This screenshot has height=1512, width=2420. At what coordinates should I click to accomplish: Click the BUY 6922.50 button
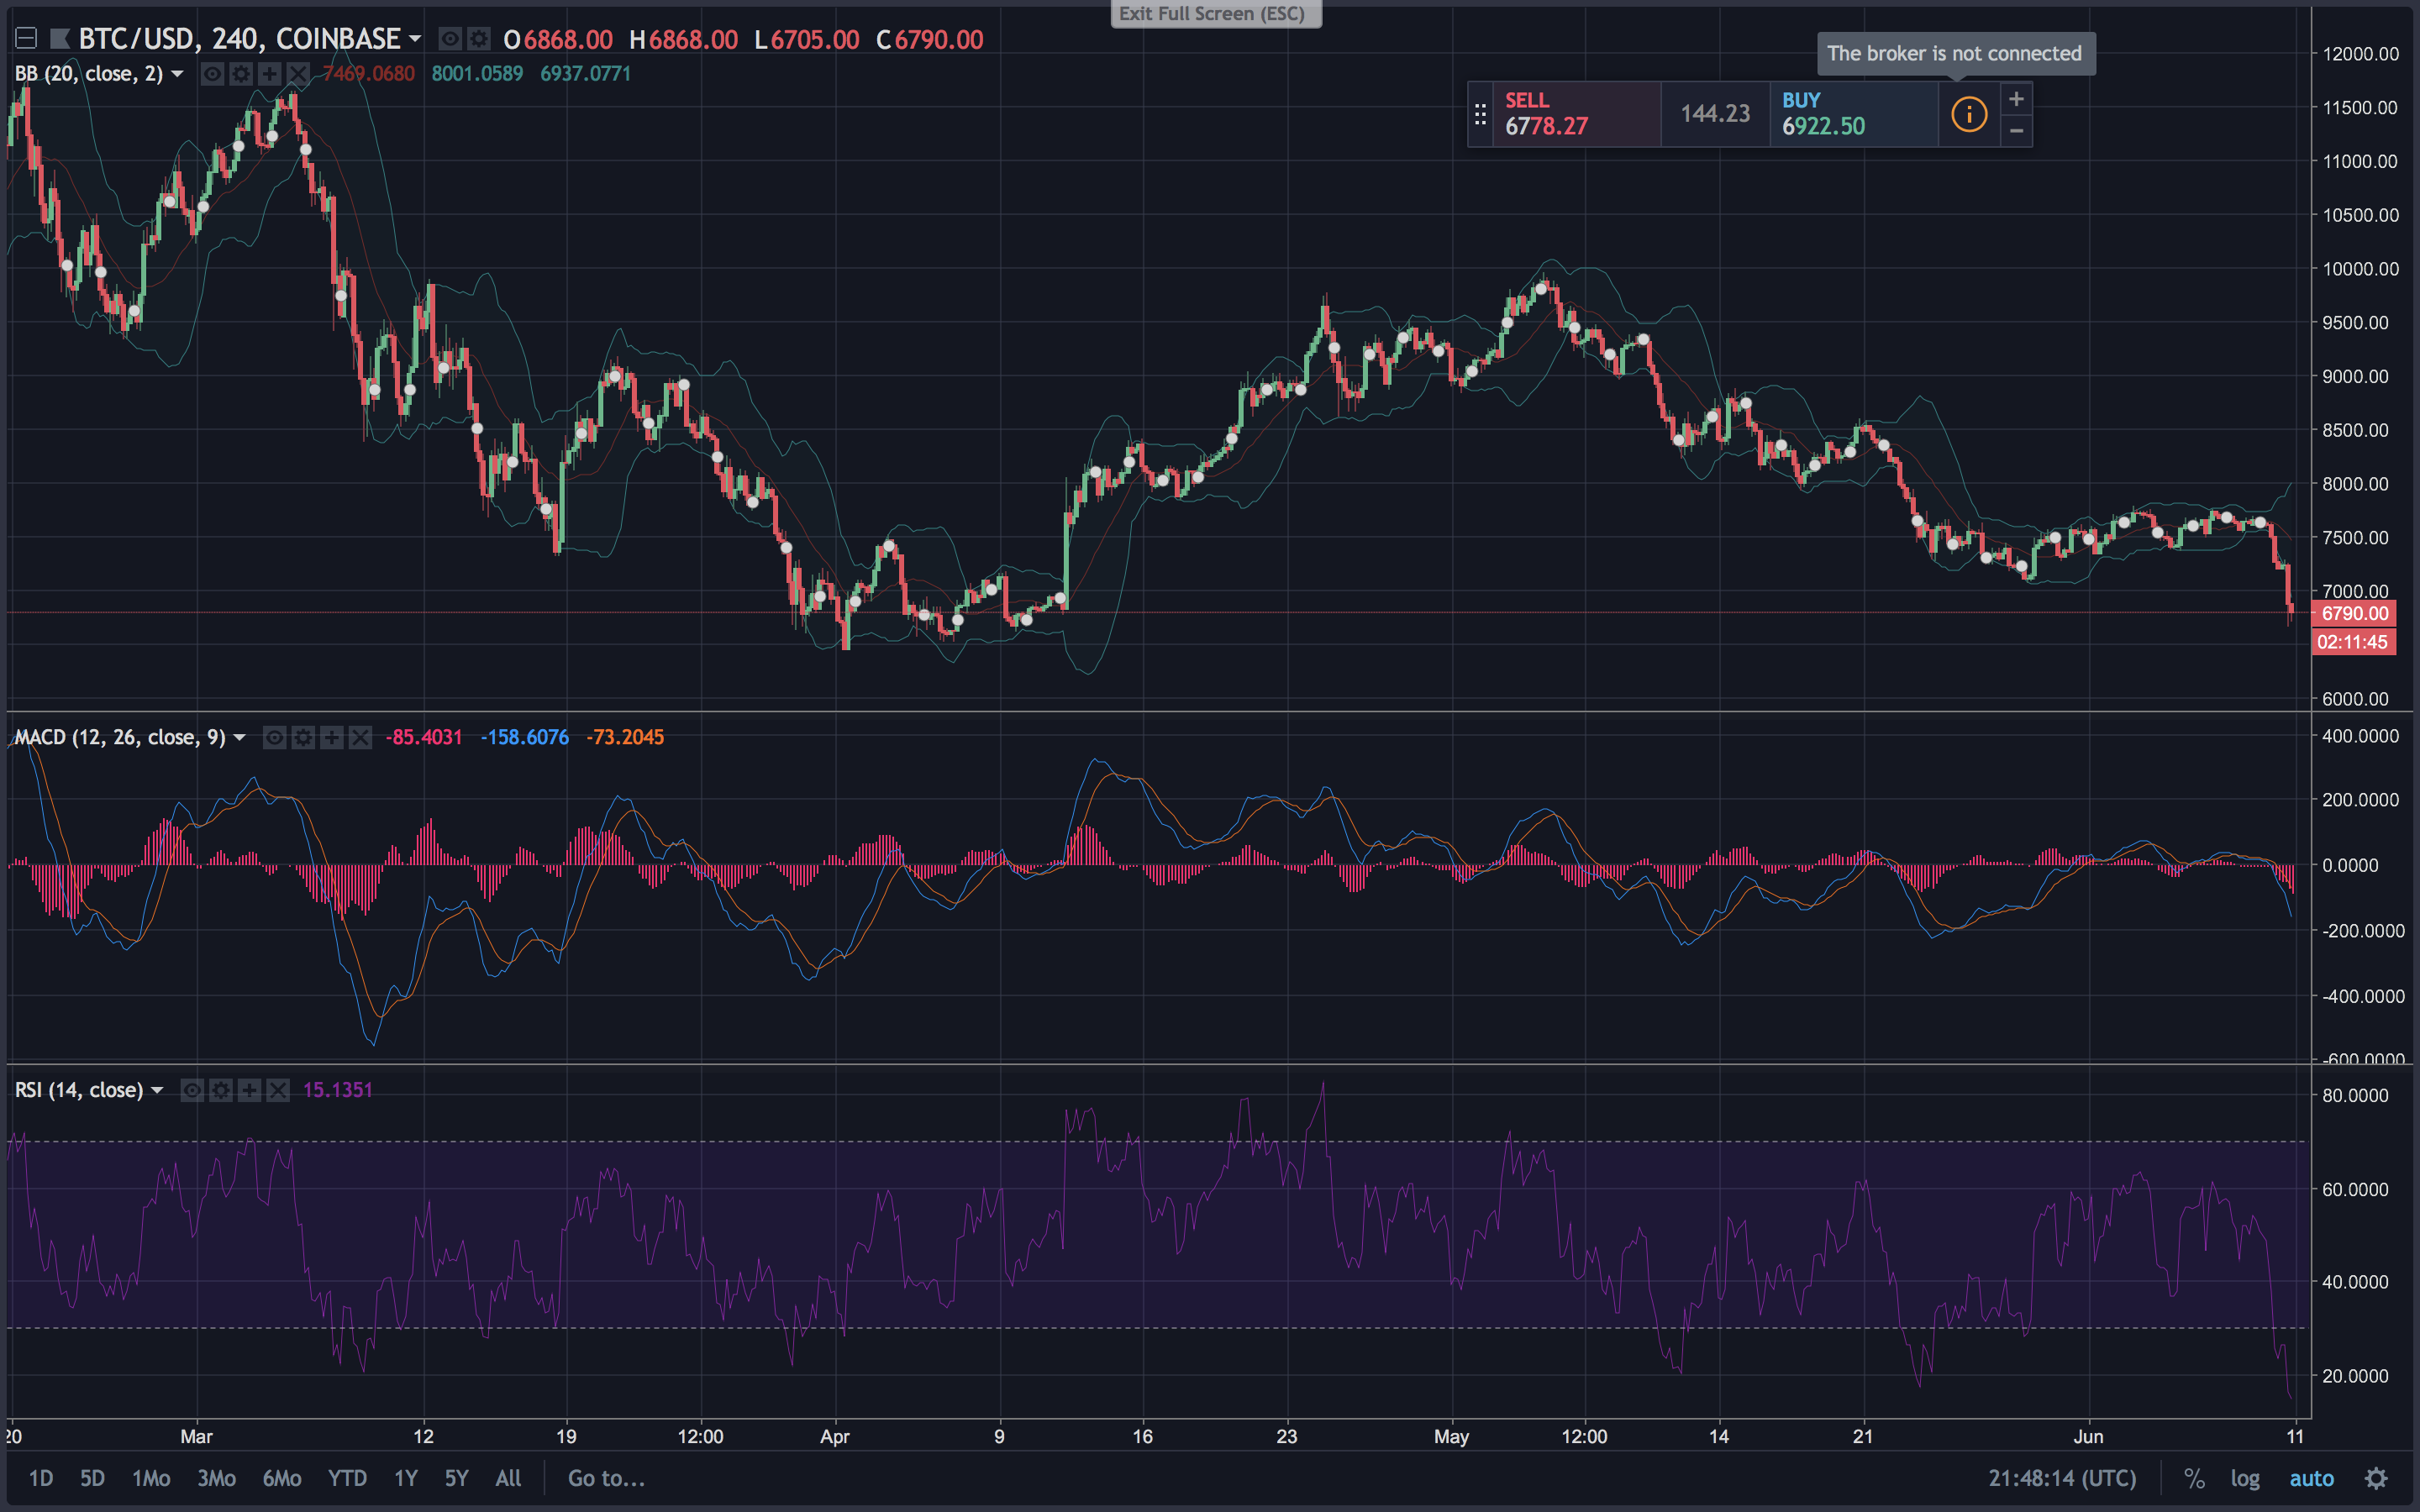pos(1854,114)
